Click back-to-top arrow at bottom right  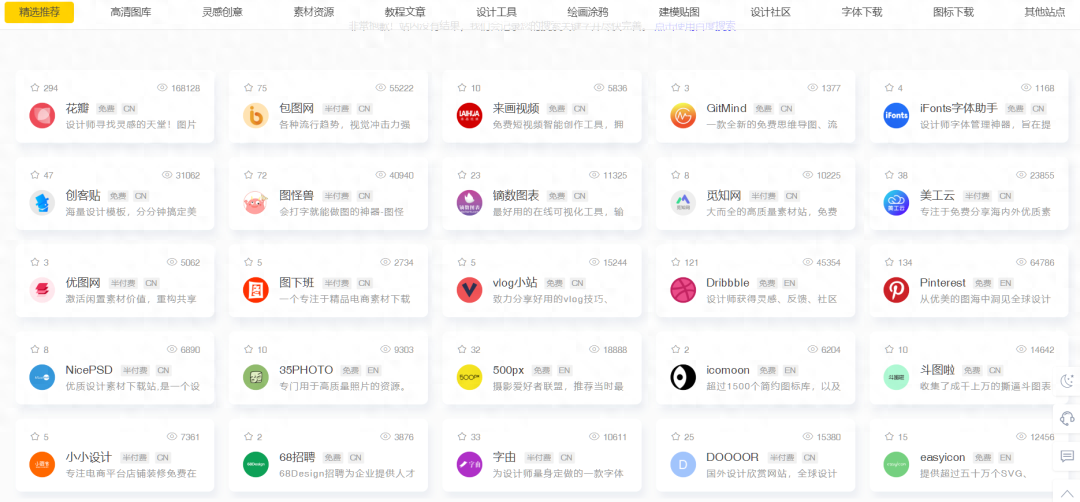pos(1067,492)
